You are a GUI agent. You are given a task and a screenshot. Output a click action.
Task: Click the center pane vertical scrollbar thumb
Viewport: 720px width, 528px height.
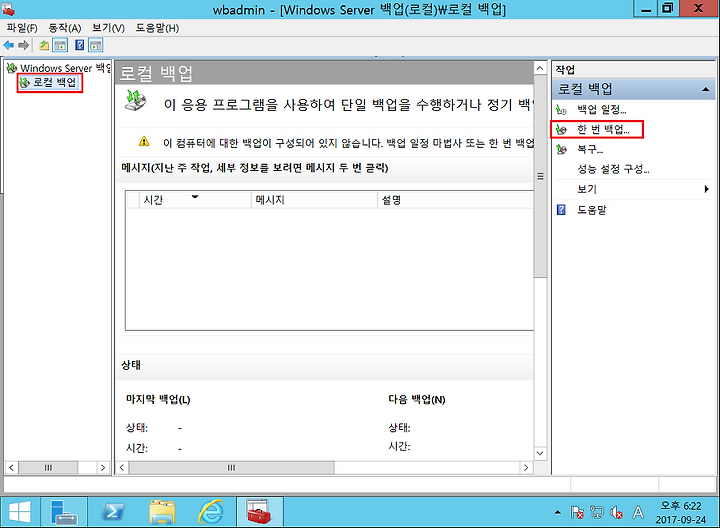[540, 176]
